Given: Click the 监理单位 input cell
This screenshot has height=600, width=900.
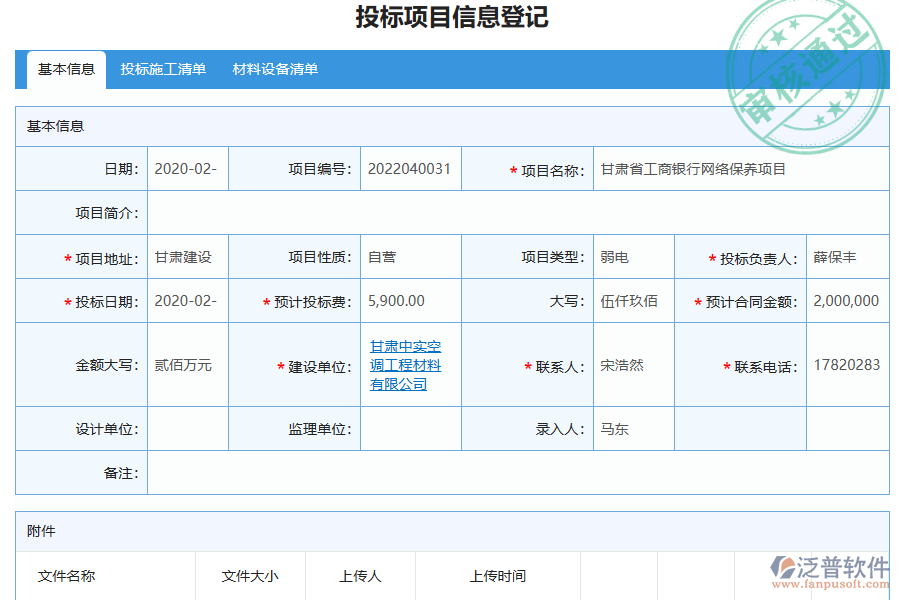Looking at the screenshot, I should (x=410, y=429).
